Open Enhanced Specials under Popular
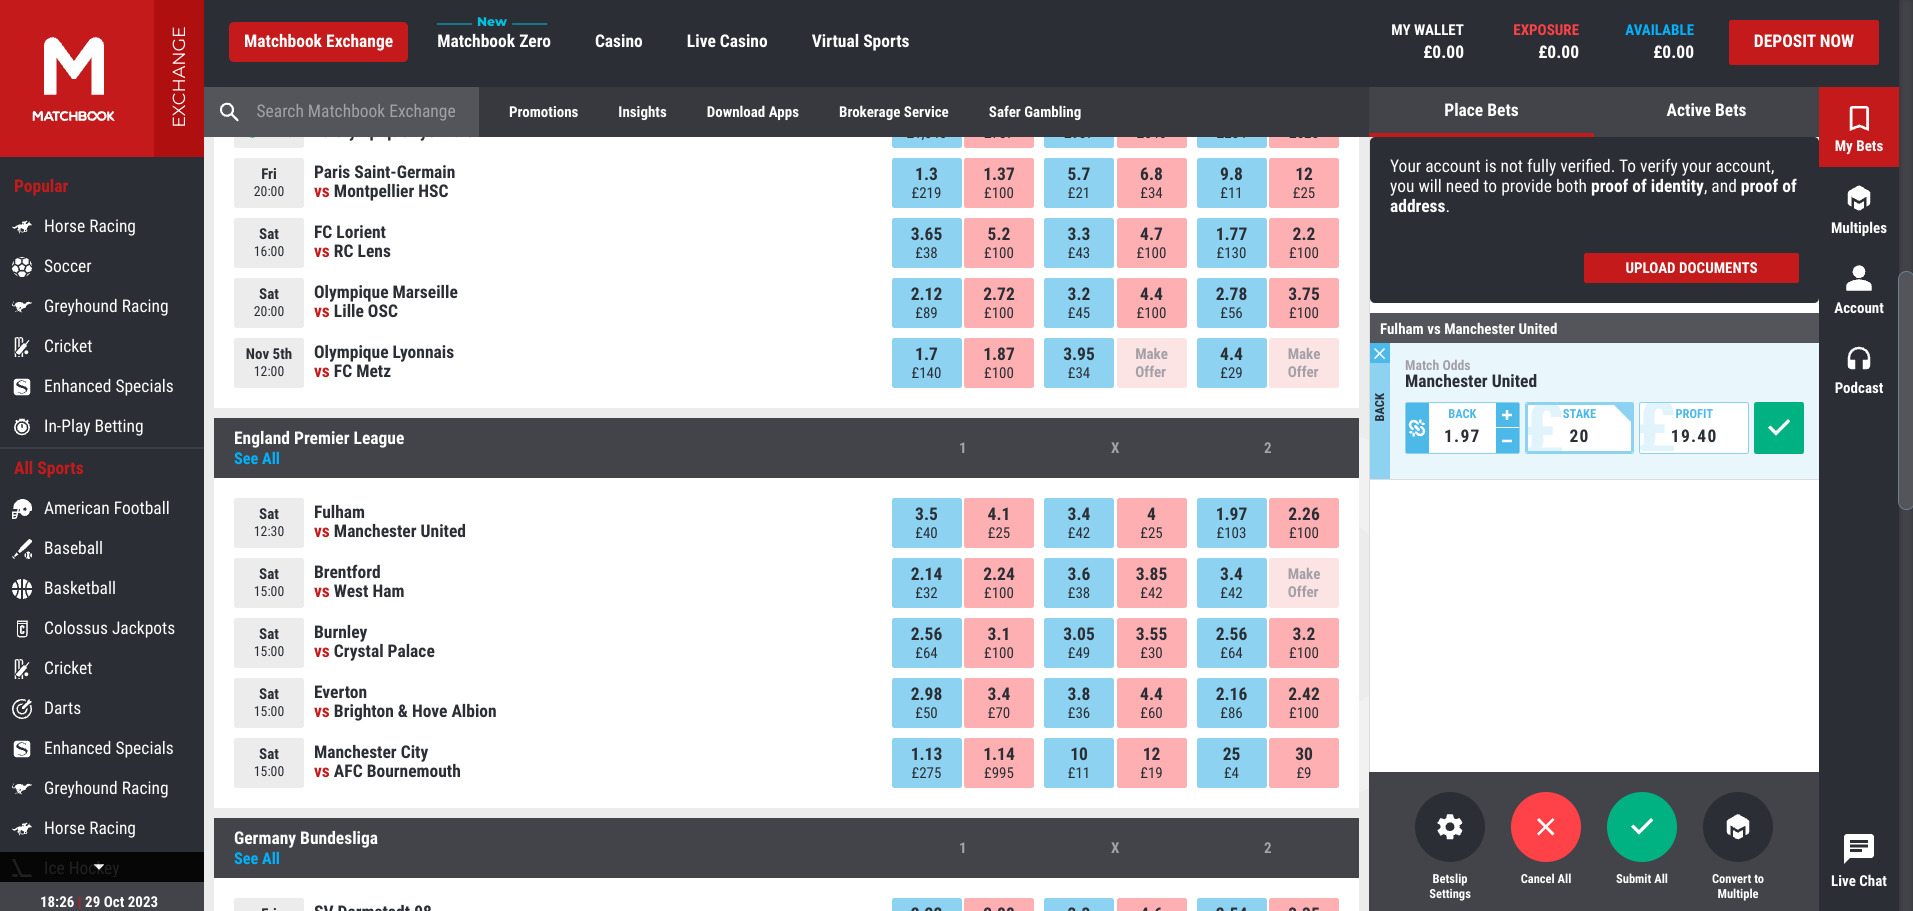The width and height of the screenshot is (1913, 911). coord(108,387)
